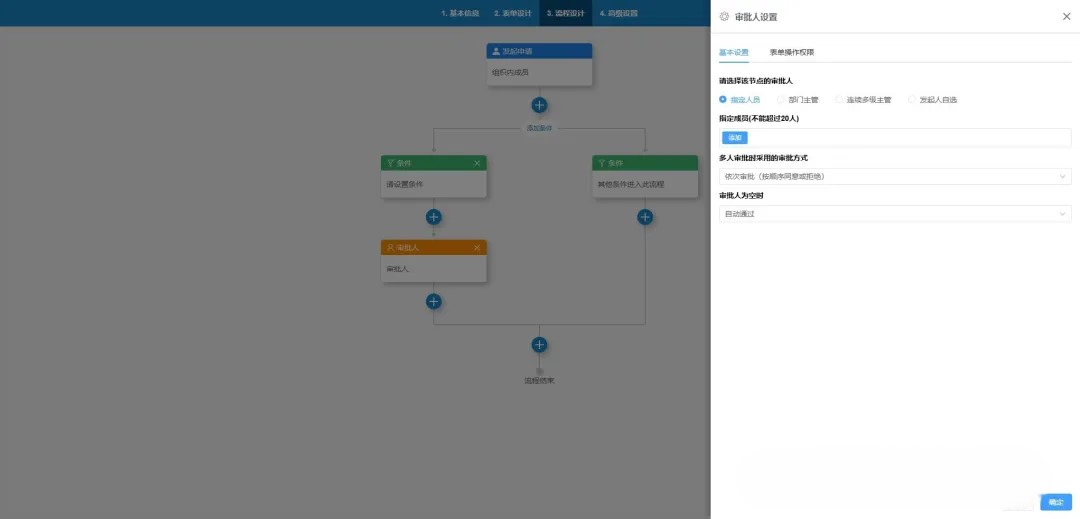Pick the 连续多级主管 radio option
1080x519 pixels.
click(839, 100)
